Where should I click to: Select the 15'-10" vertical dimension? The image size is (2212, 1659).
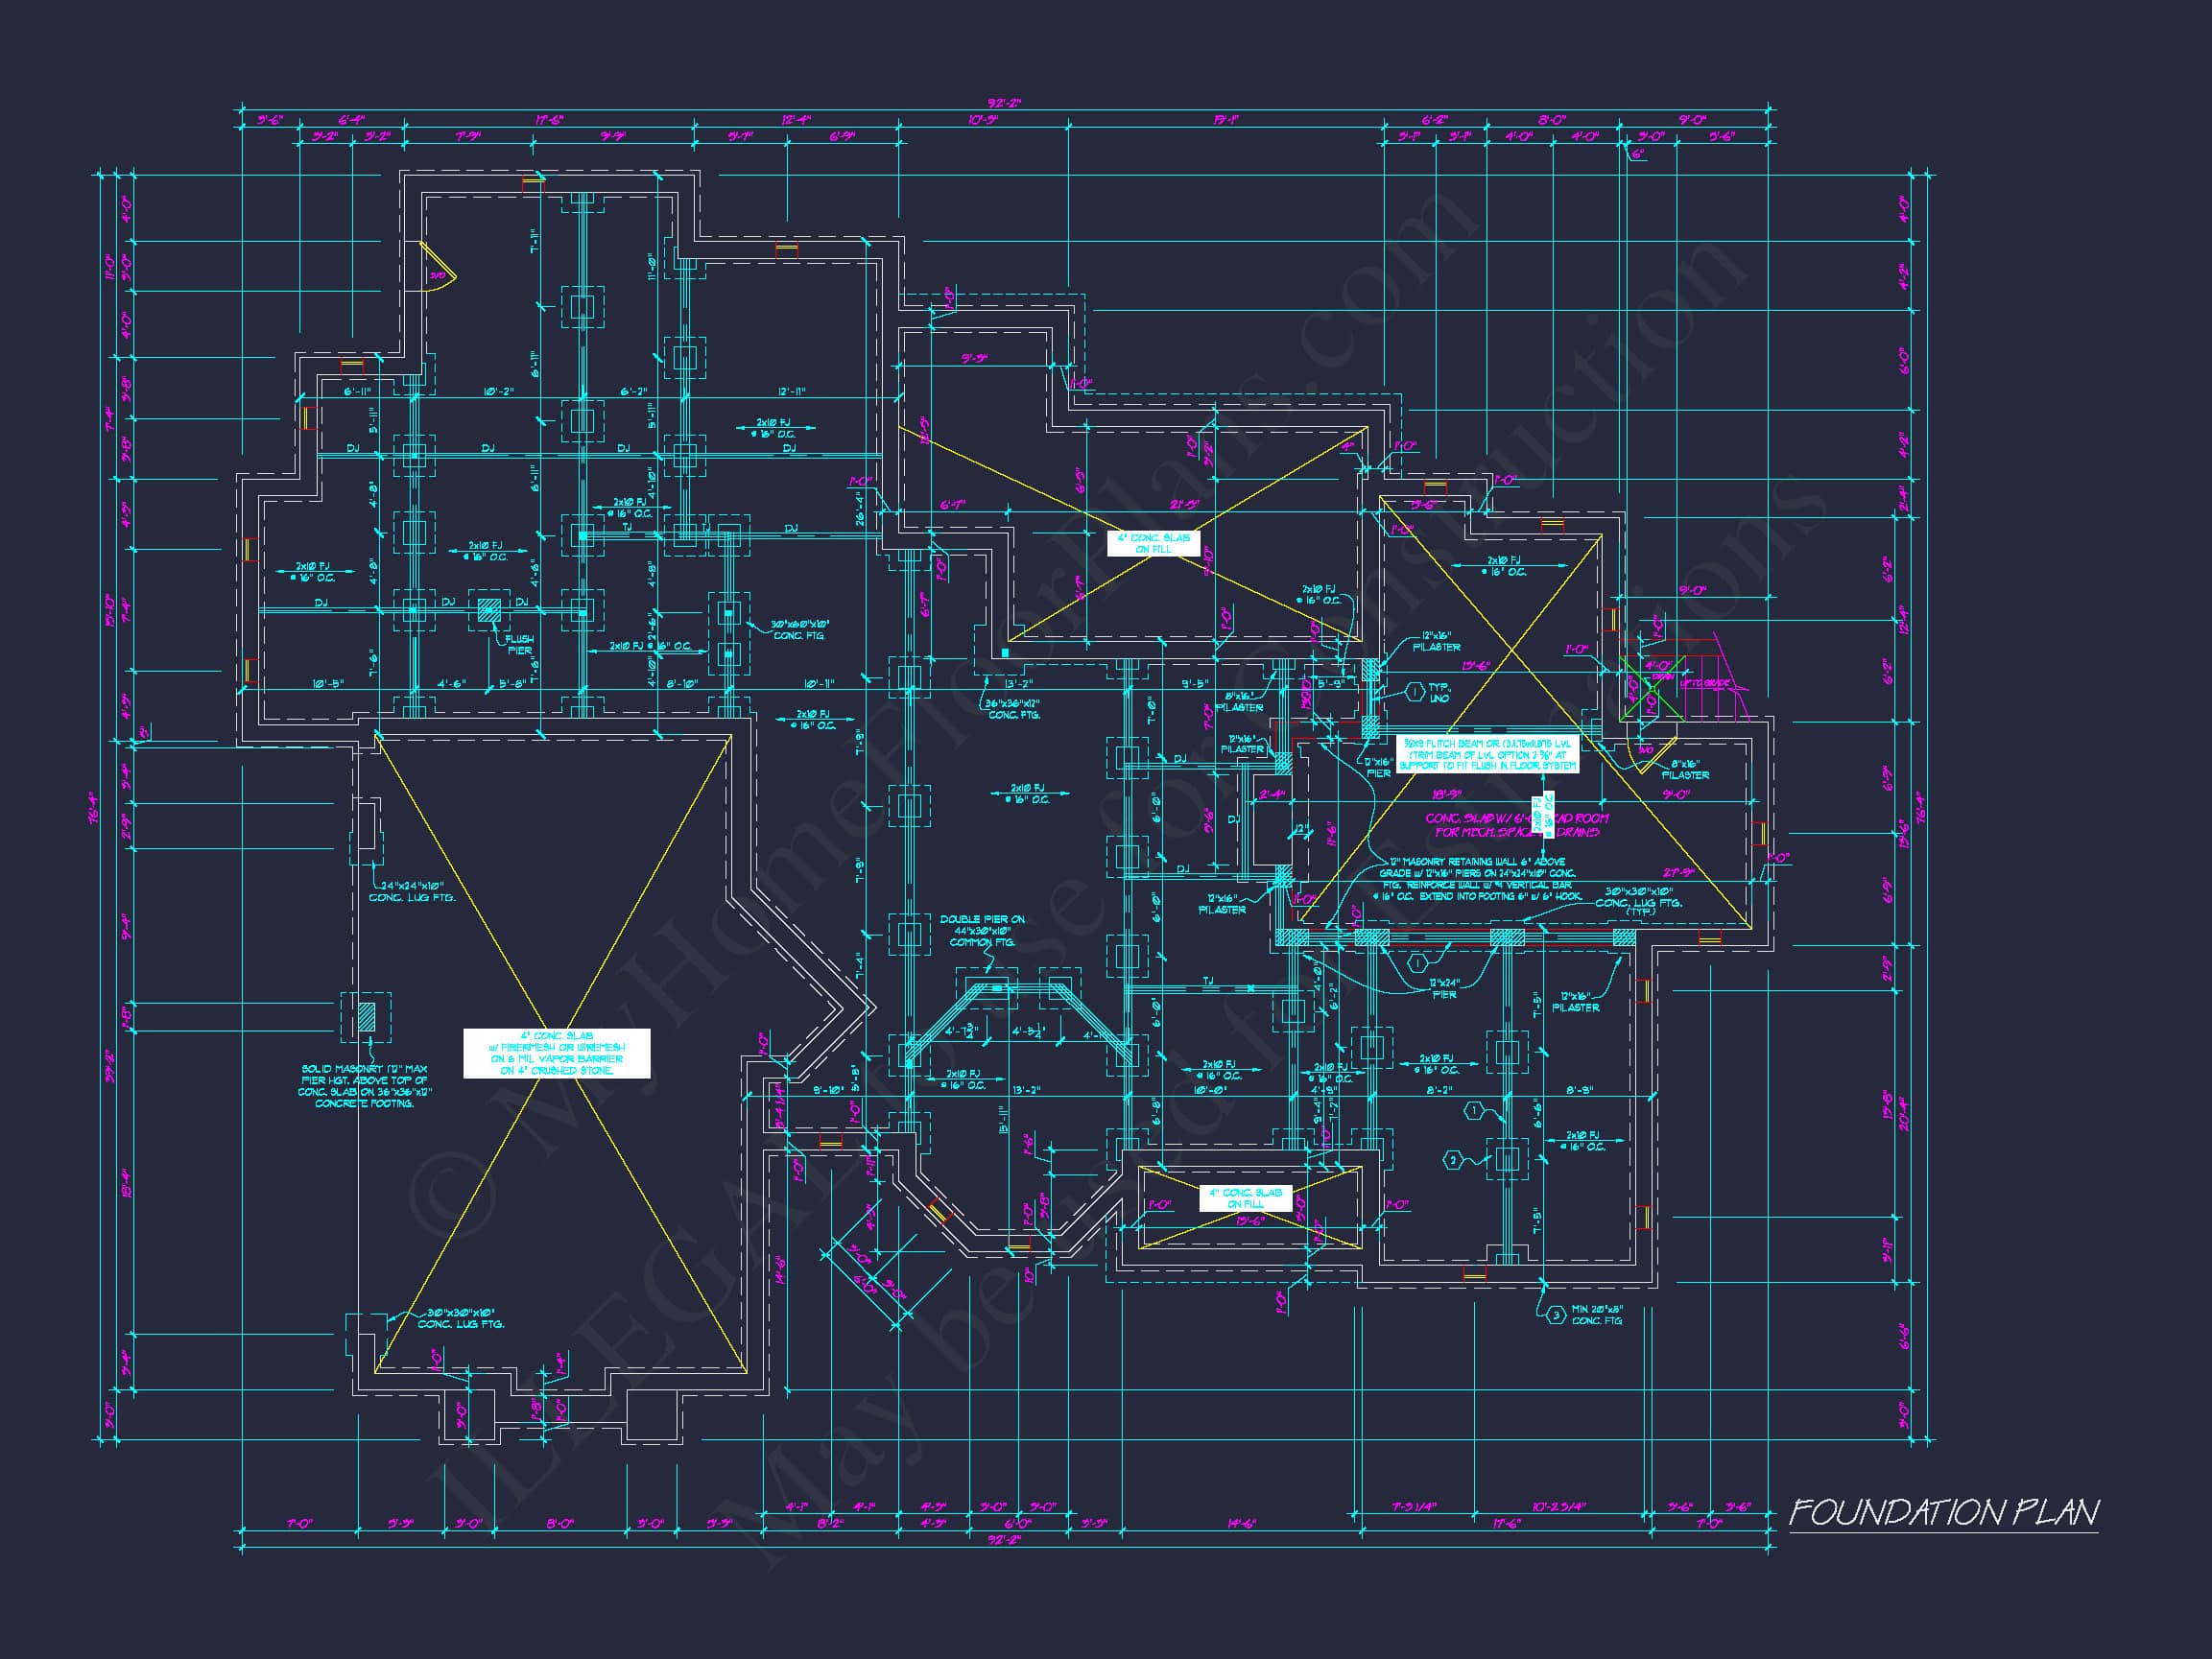(x=109, y=610)
